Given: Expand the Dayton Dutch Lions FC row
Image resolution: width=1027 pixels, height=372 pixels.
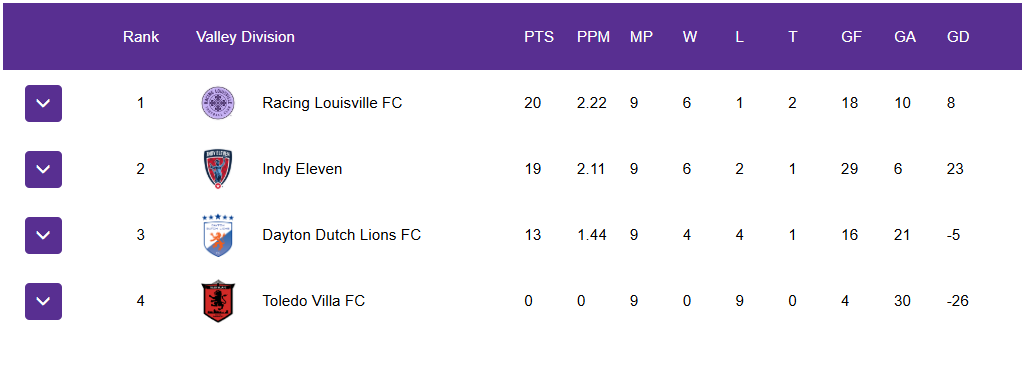Looking at the screenshot, I should pos(43,235).
